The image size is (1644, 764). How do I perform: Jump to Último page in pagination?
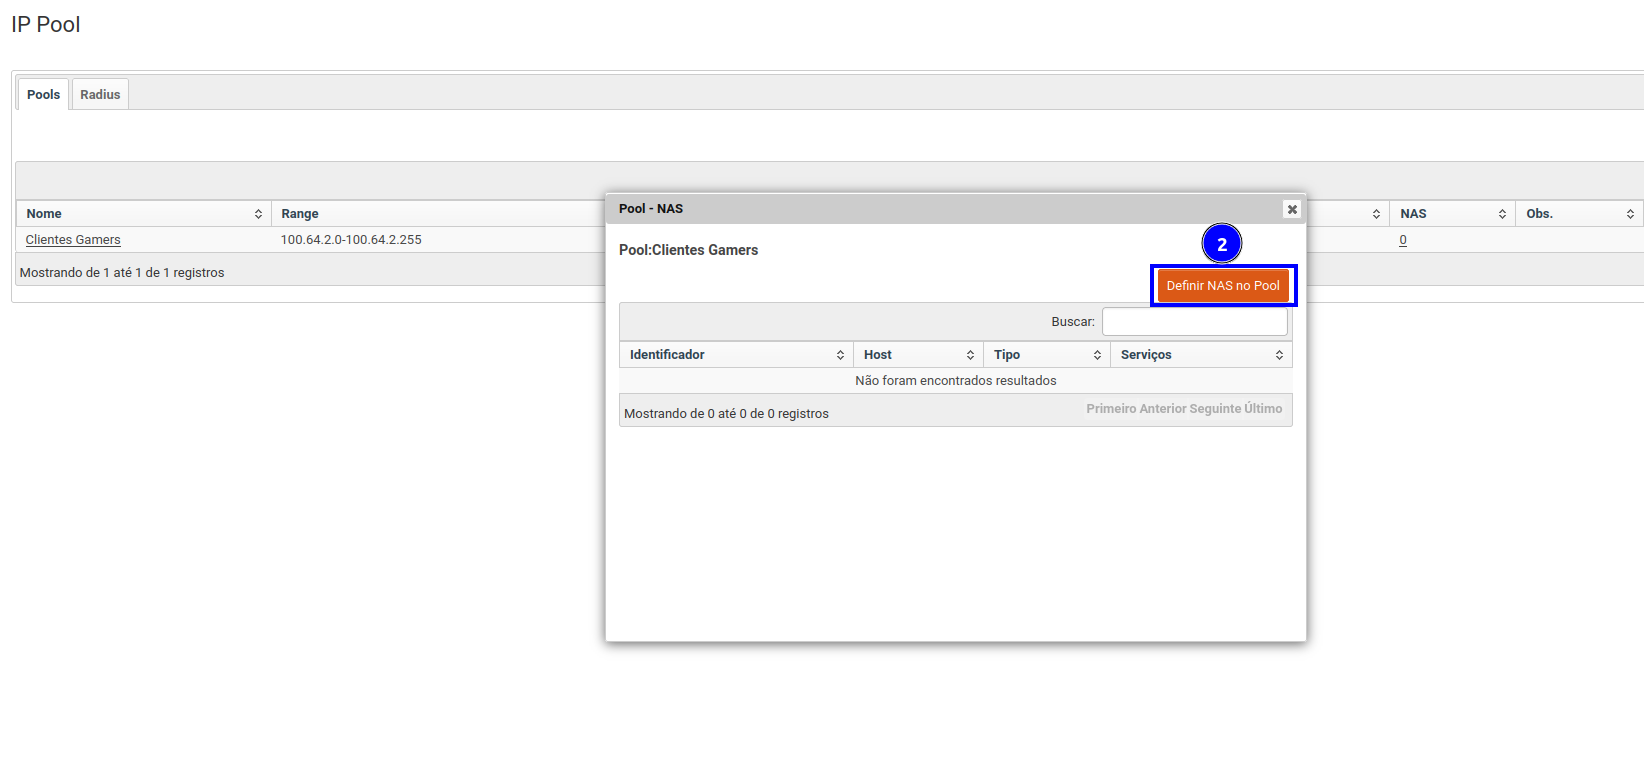pyautogui.click(x=1263, y=409)
